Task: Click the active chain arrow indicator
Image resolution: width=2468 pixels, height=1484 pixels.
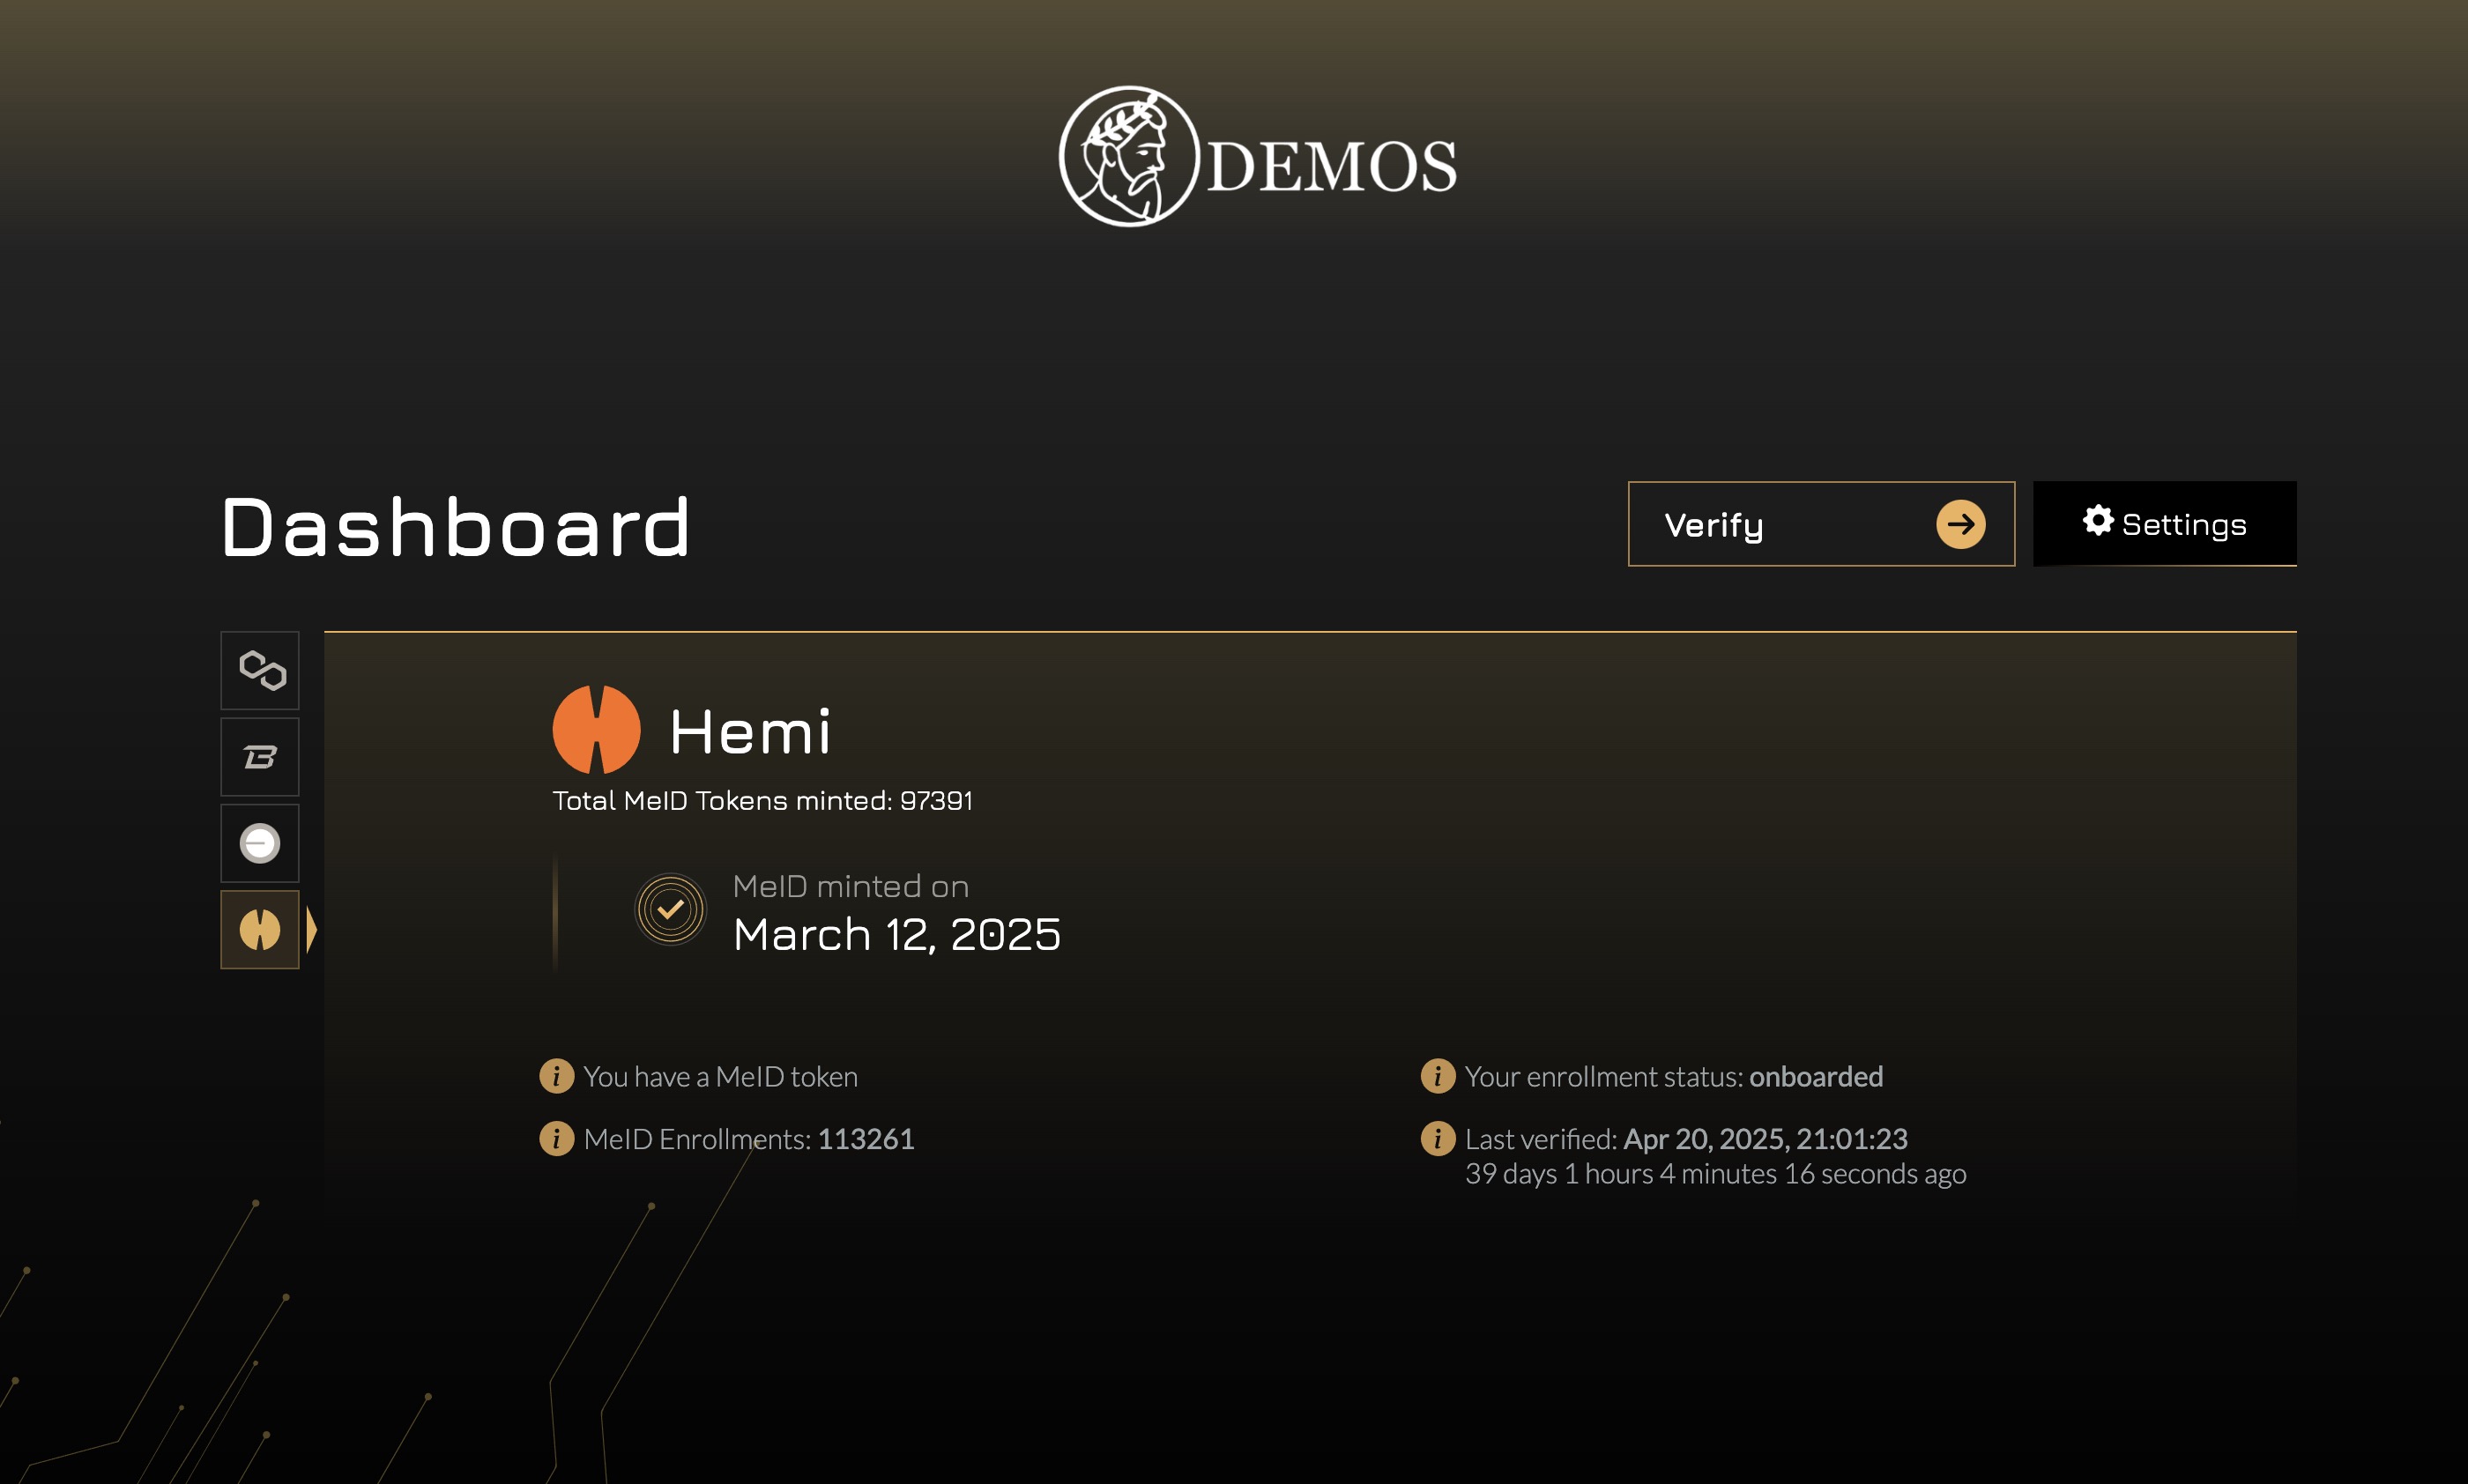Action: point(312,930)
